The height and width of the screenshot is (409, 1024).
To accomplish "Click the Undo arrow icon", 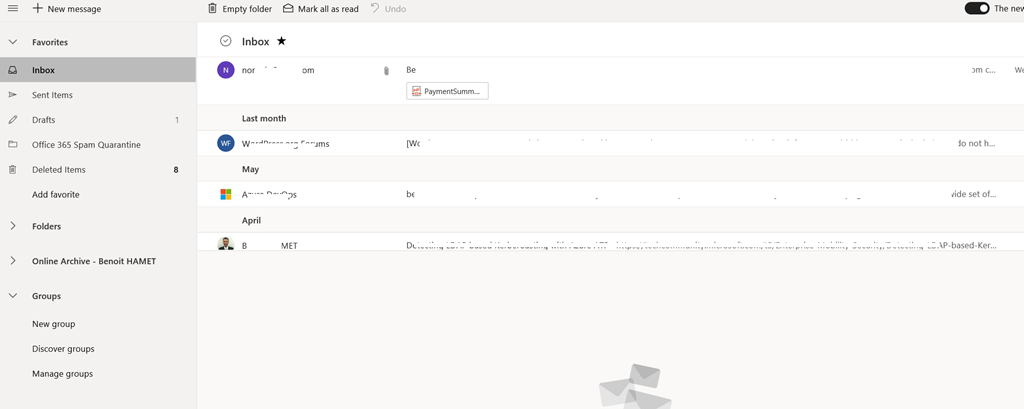I will 375,8.
